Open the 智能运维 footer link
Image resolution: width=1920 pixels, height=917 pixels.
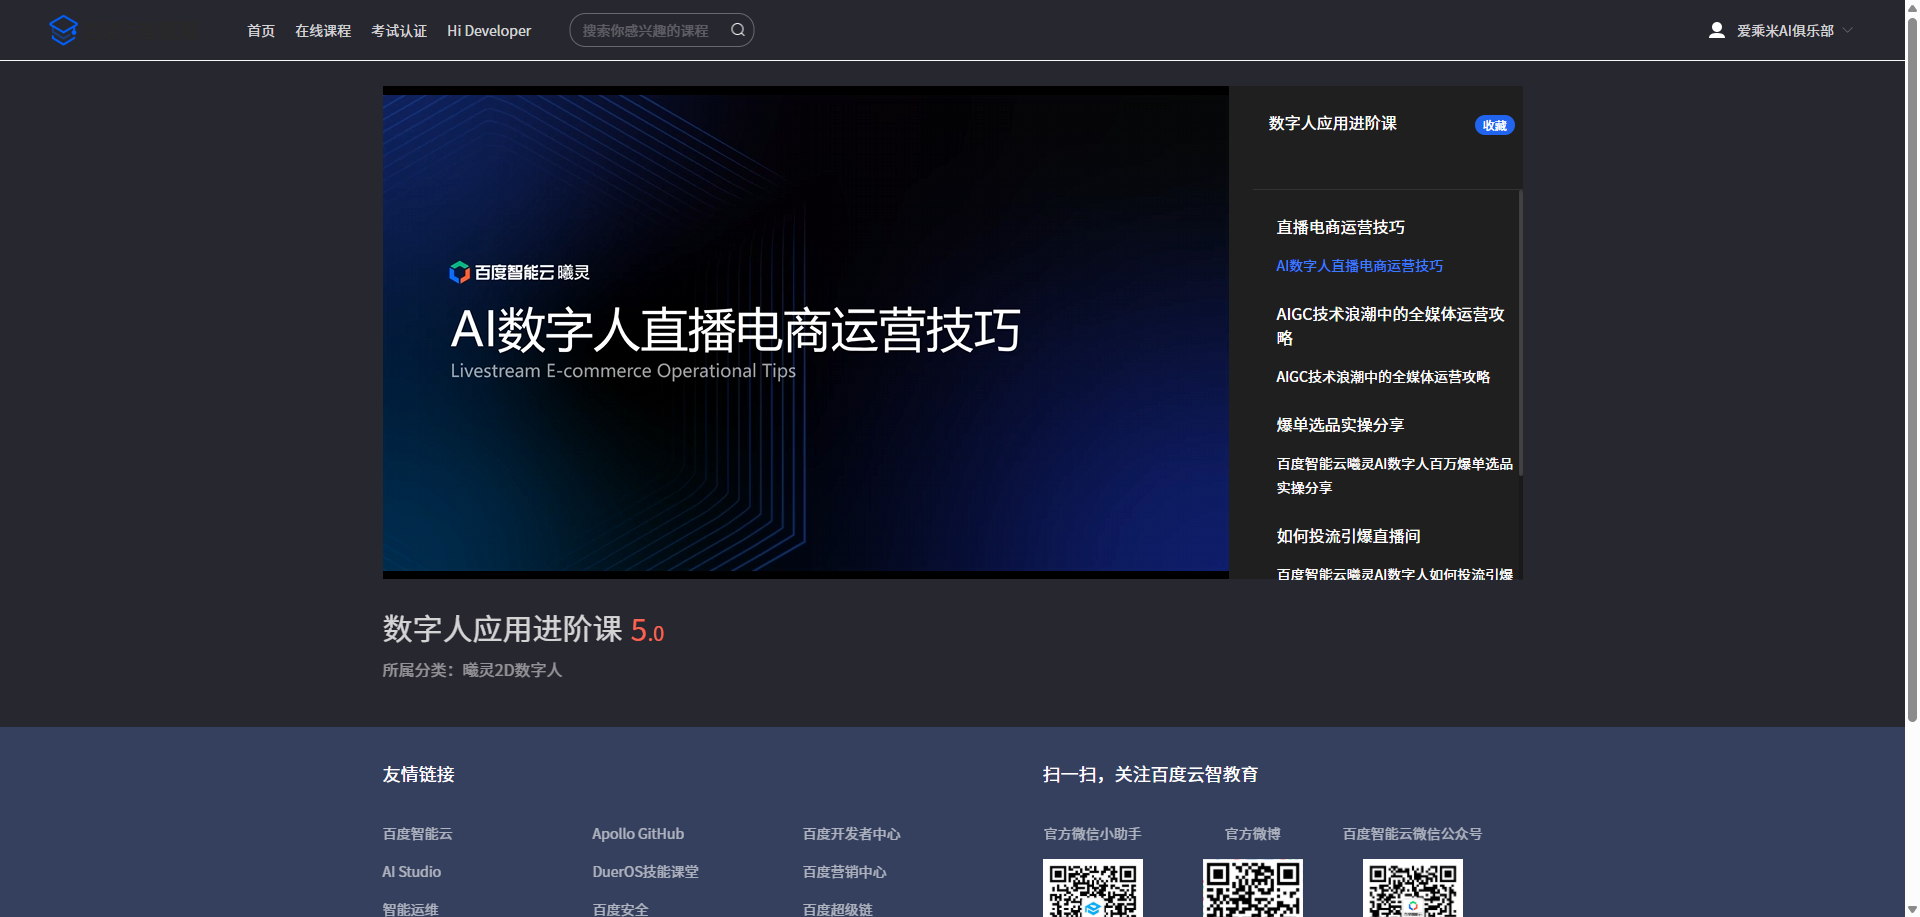coord(410,909)
